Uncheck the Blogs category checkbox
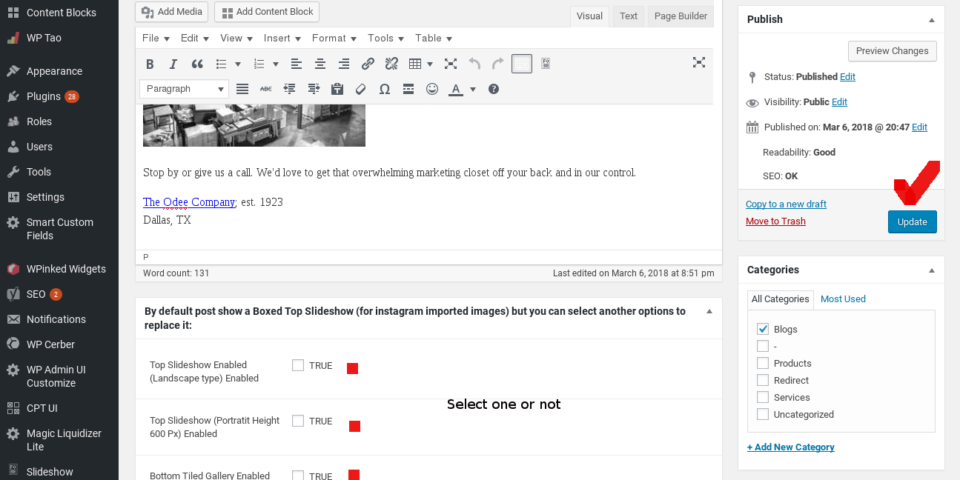The width and height of the screenshot is (960, 480). click(763, 329)
